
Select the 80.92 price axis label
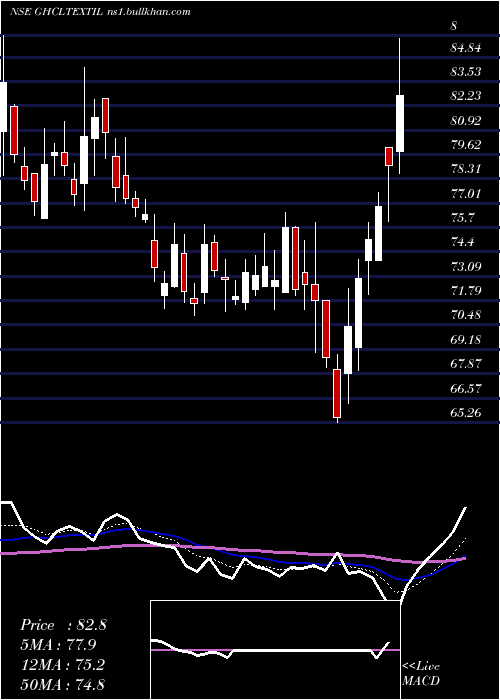pos(466,121)
